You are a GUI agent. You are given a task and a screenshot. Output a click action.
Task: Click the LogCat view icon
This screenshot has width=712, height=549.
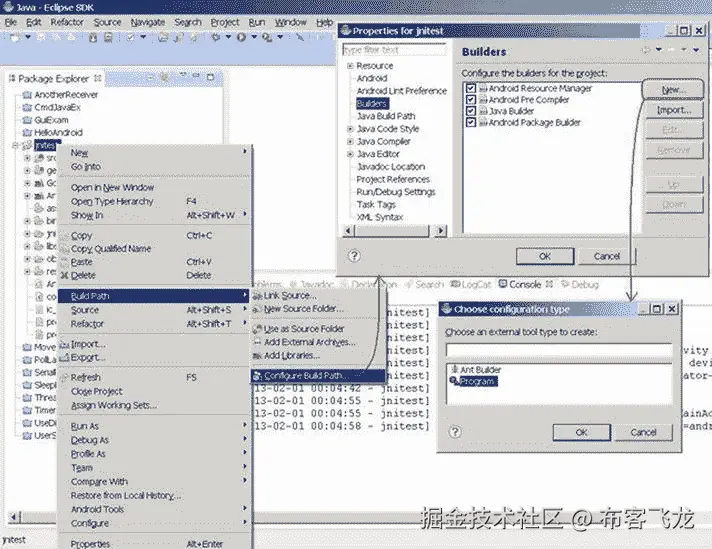tap(455, 284)
